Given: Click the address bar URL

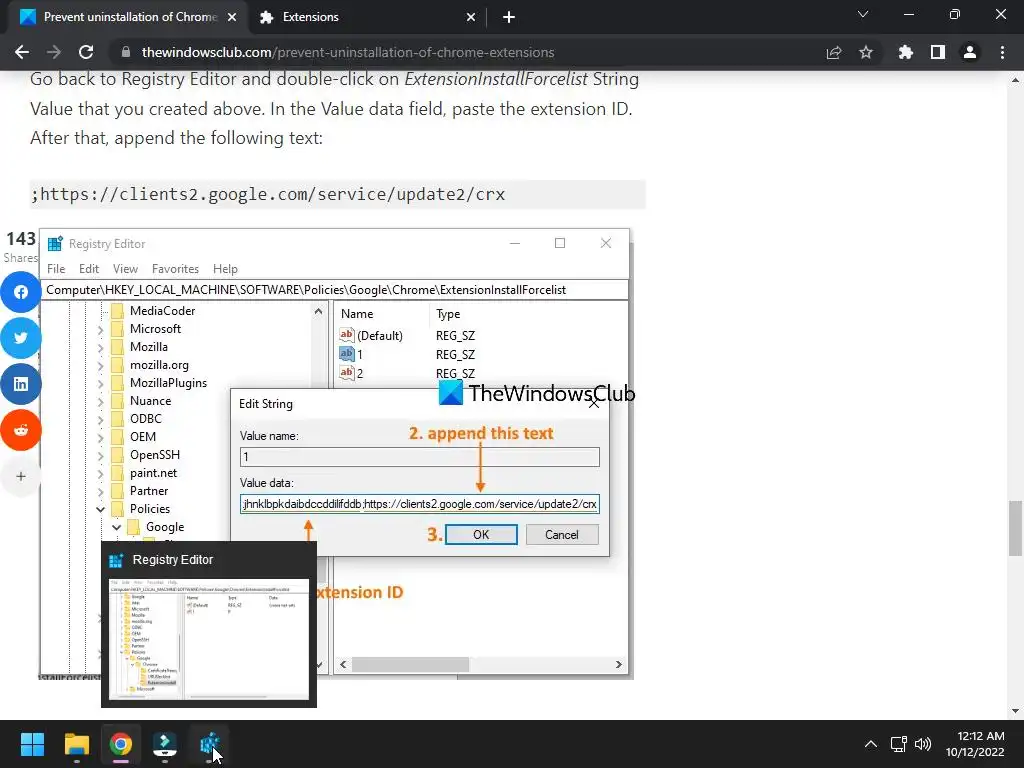Looking at the screenshot, I should tap(348, 52).
